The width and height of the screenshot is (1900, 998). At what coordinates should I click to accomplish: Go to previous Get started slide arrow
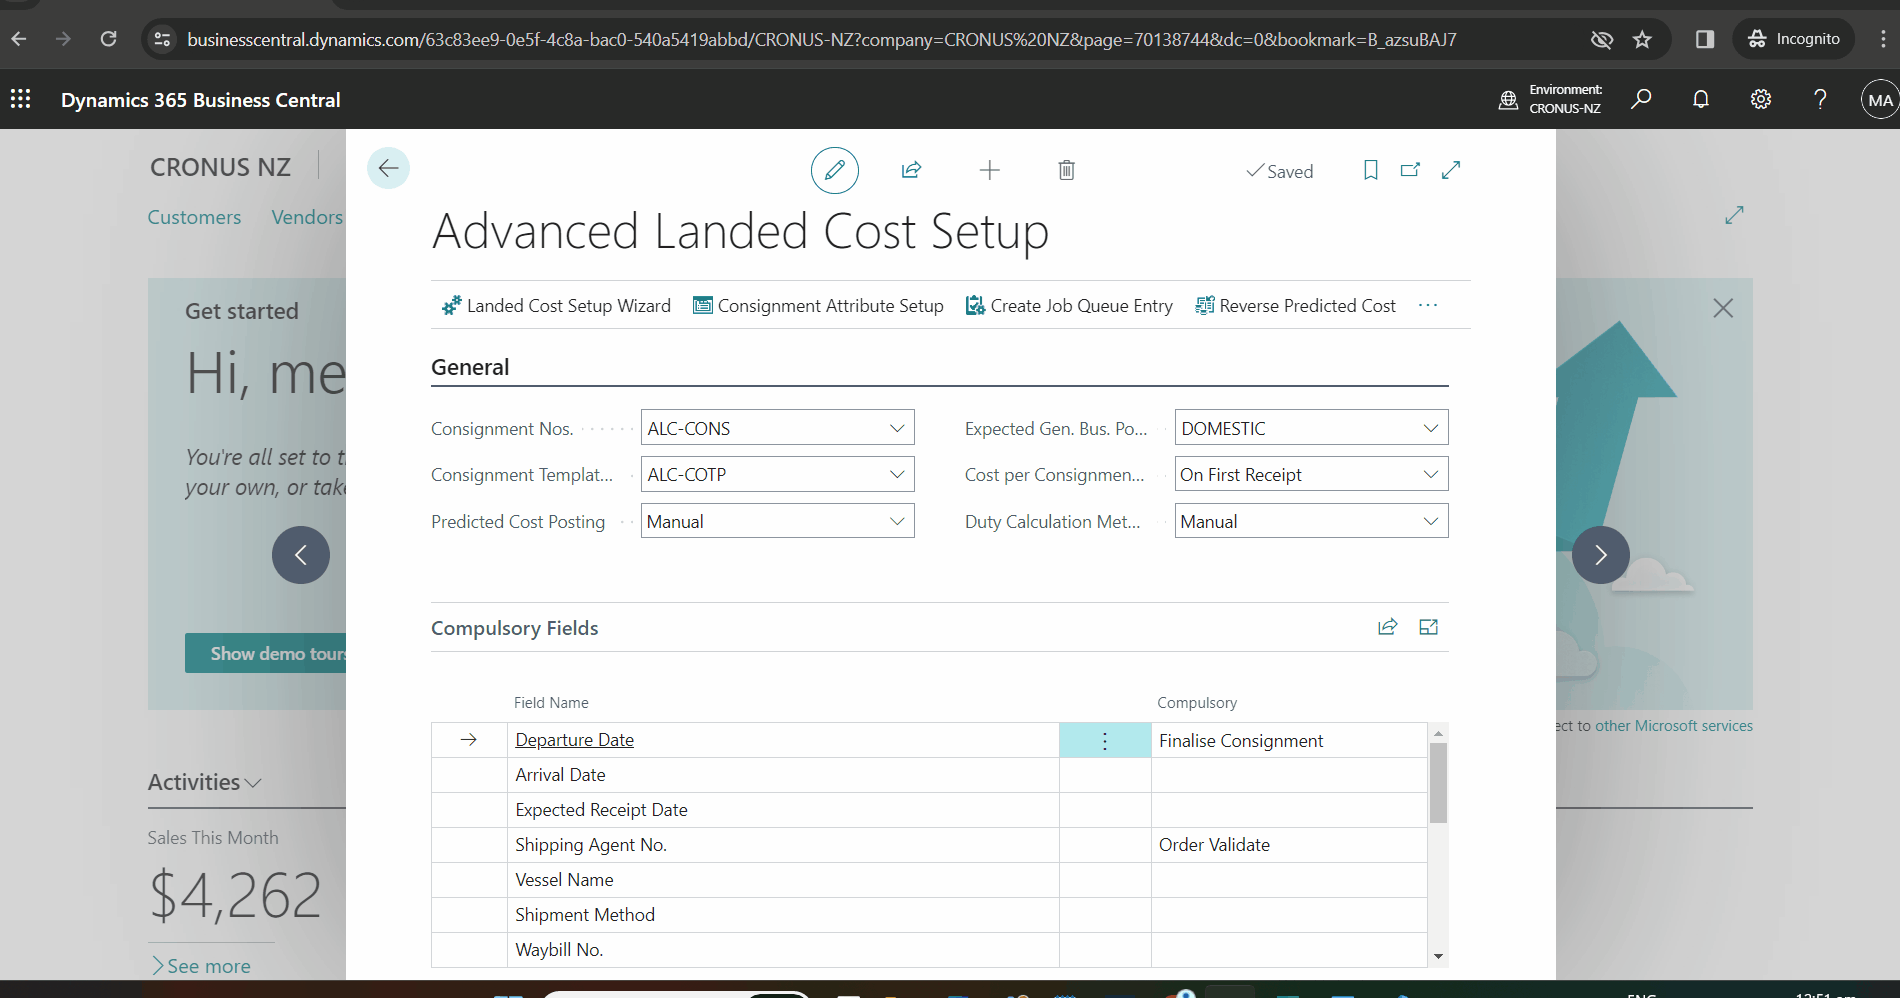click(301, 555)
